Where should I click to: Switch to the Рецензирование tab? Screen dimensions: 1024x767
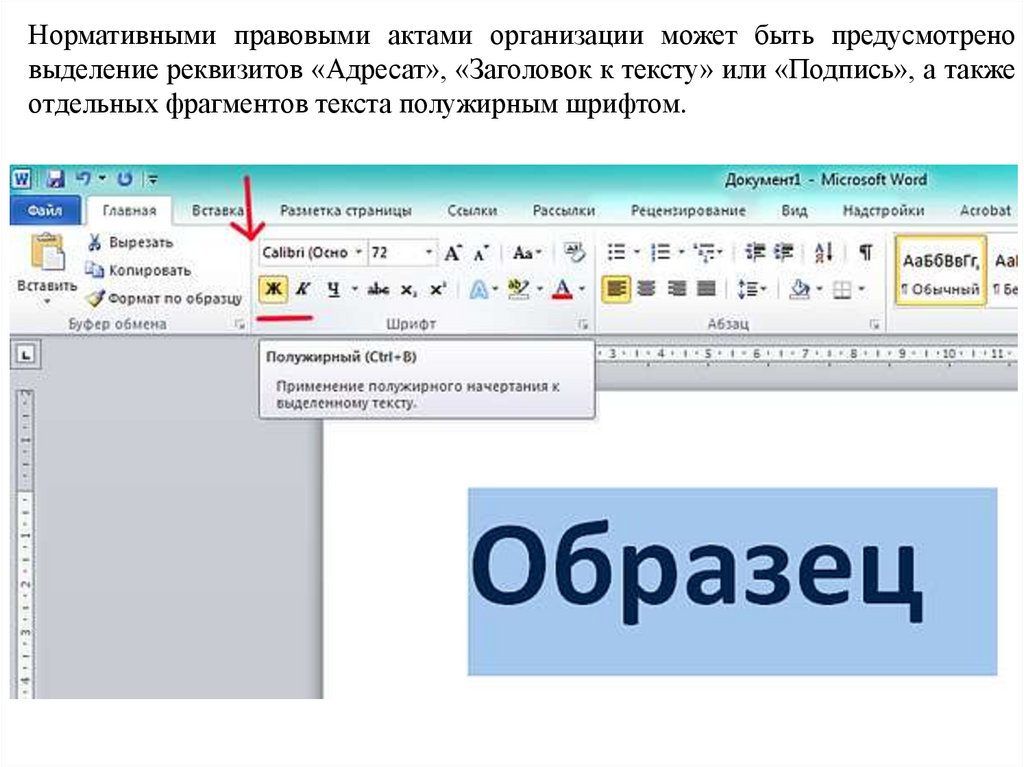tap(688, 210)
